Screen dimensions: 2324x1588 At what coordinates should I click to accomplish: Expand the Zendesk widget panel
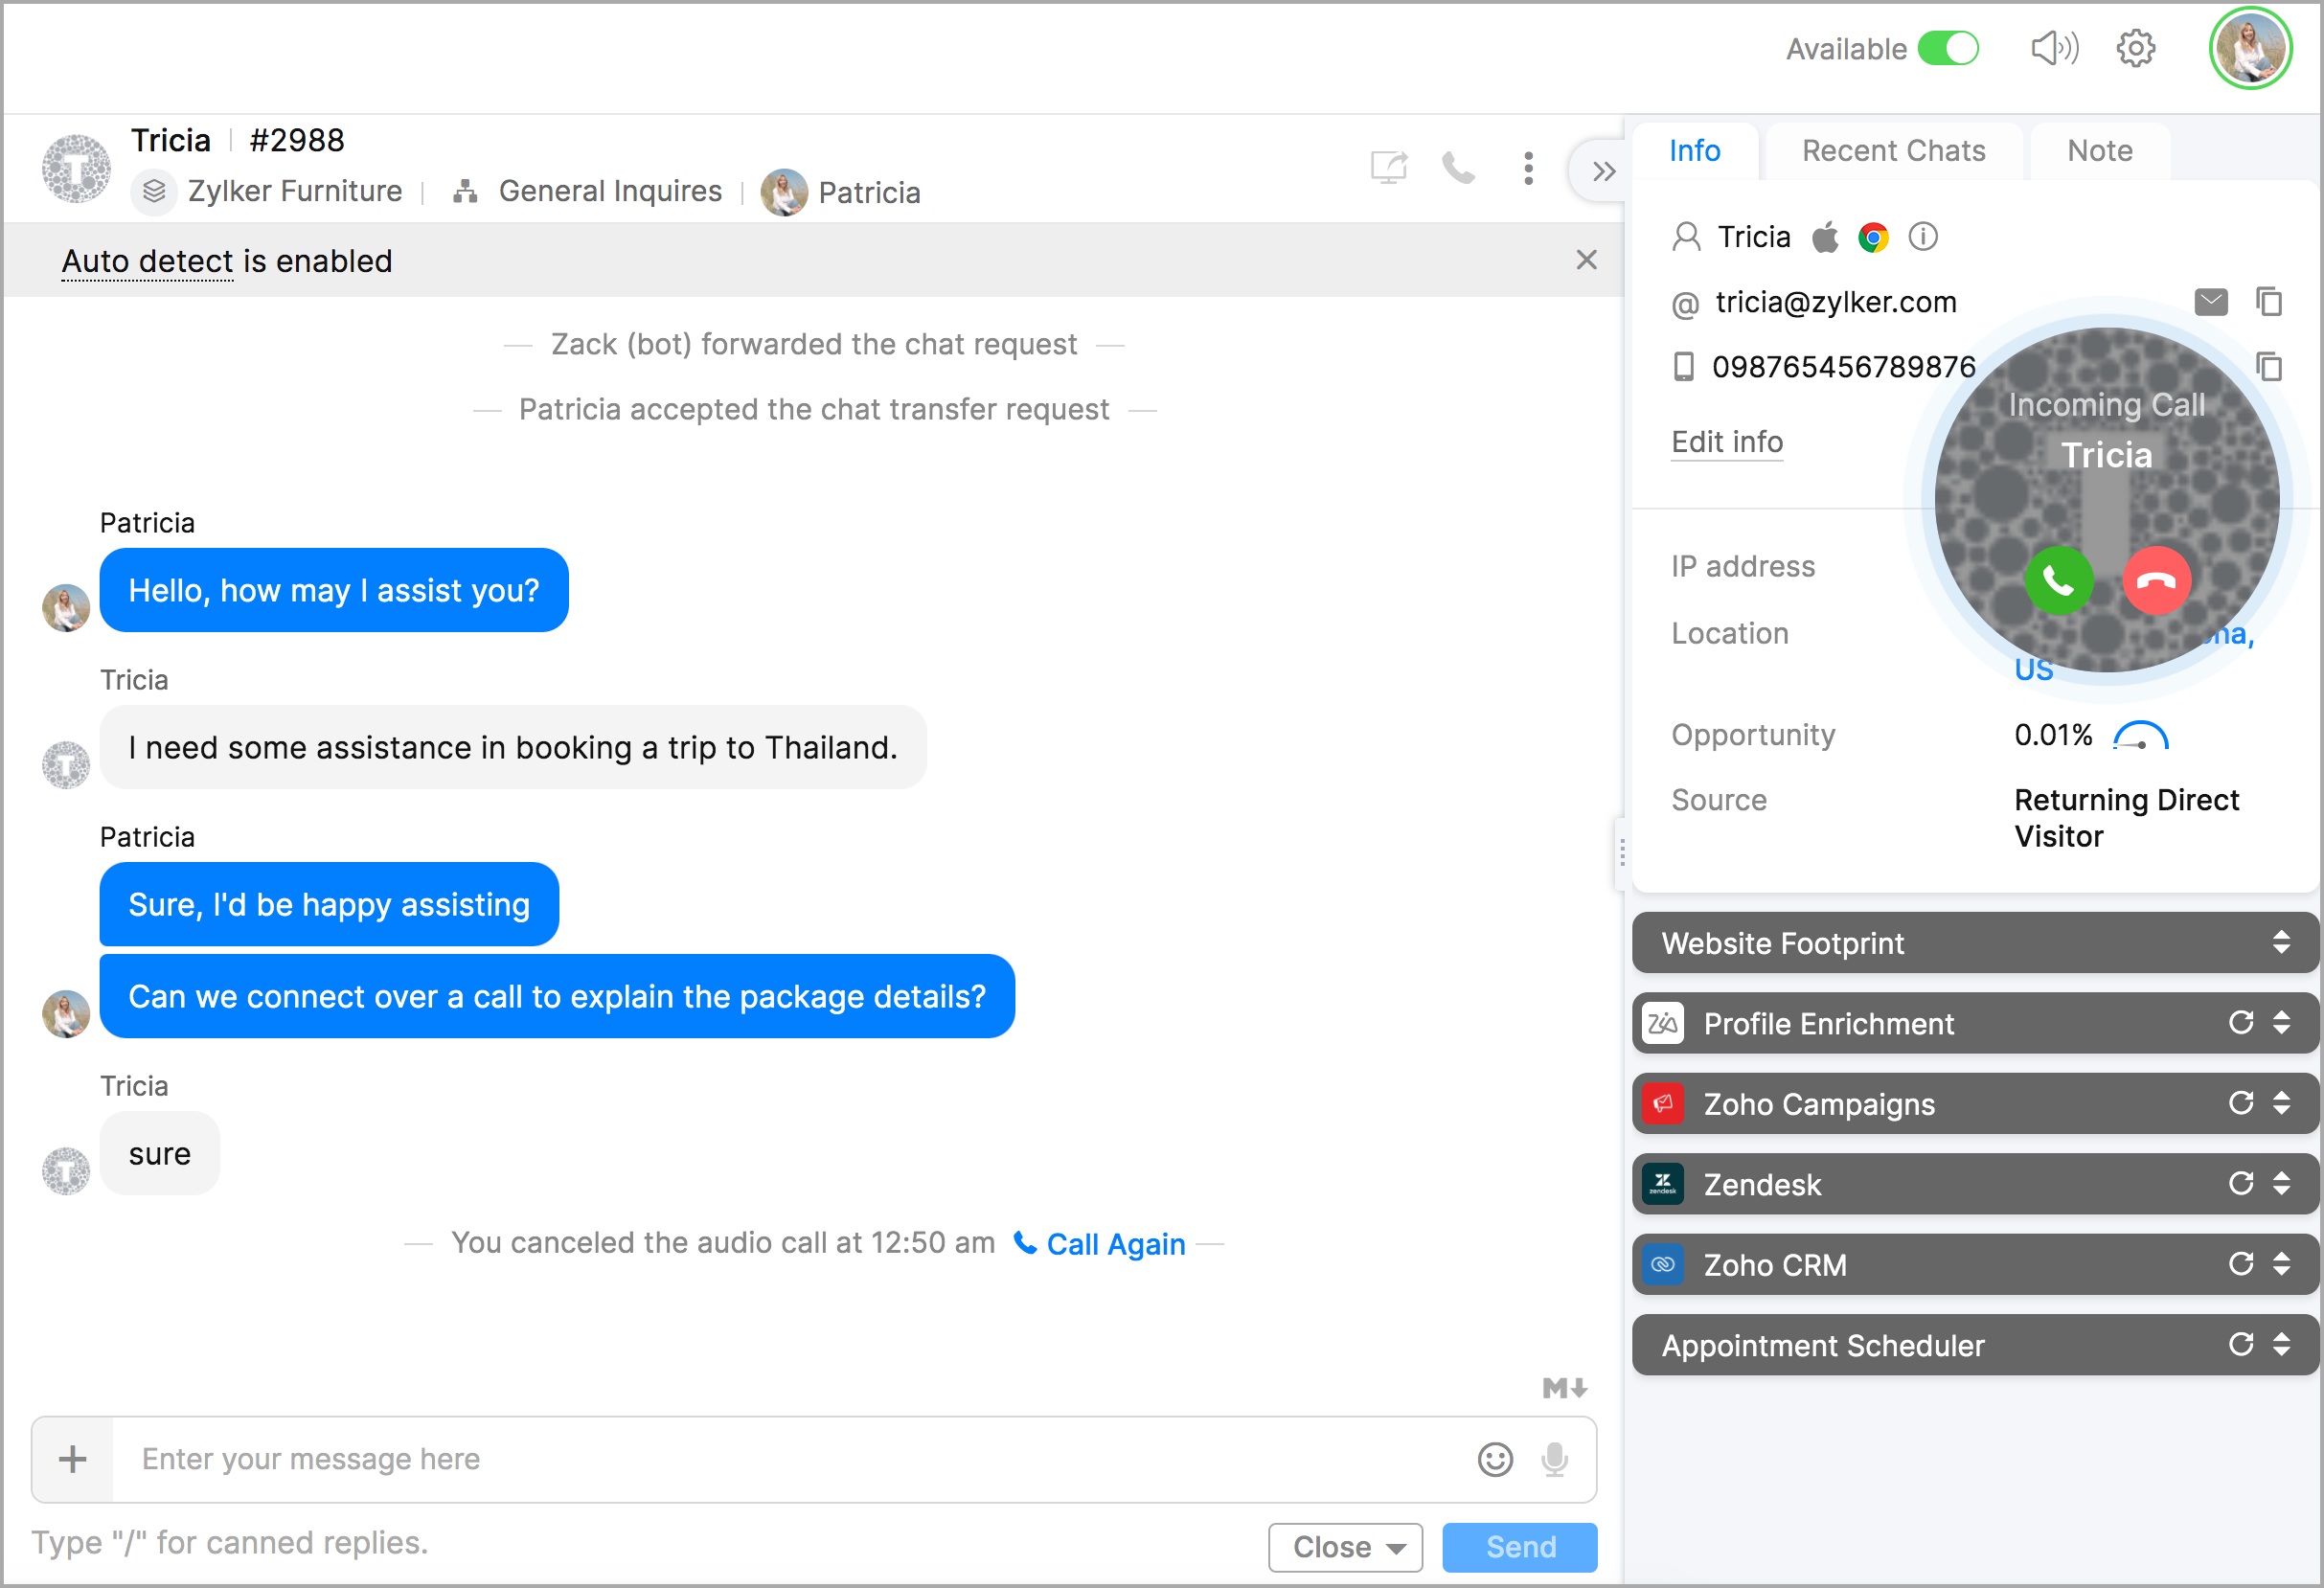[2280, 1184]
